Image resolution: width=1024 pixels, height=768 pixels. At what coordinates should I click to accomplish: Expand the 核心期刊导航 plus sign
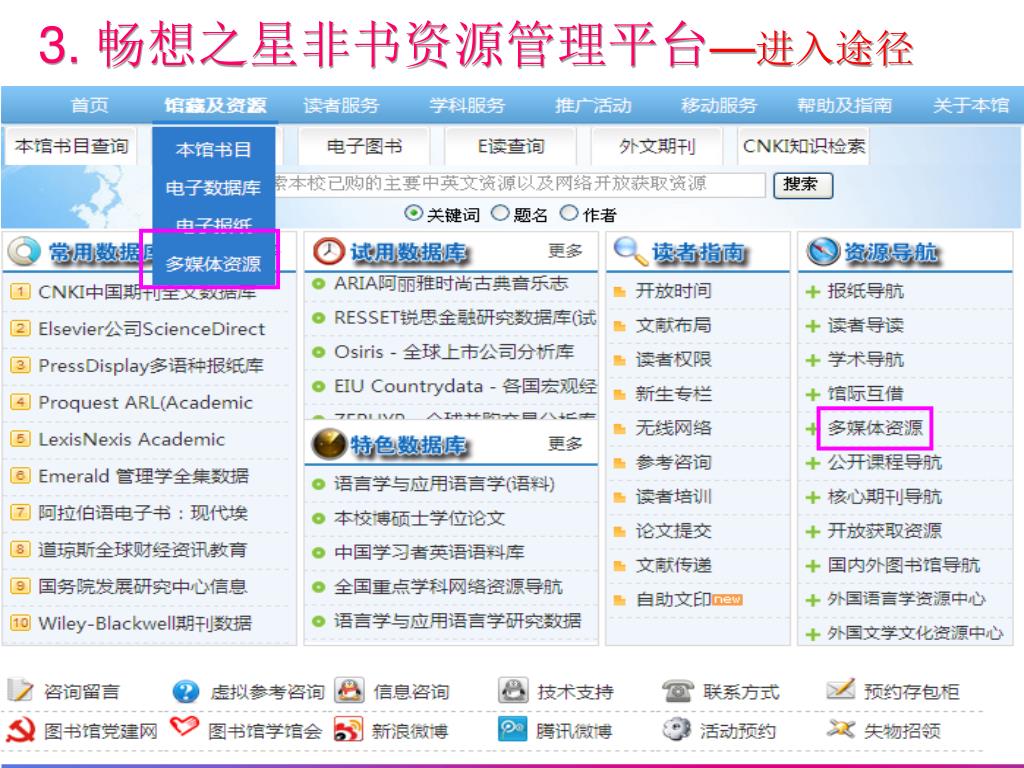(x=813, y=498)
